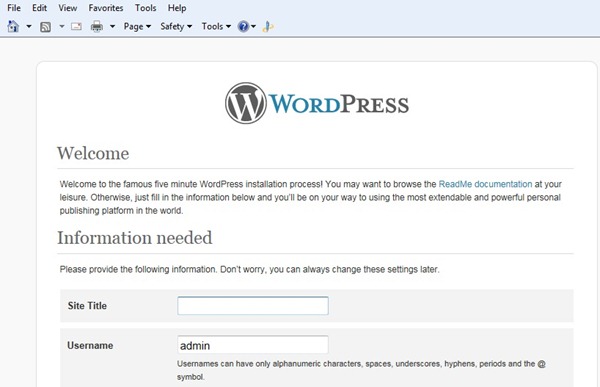Open the Favorites menu
The width and height of the screenshot is (600, 387).
106,8
